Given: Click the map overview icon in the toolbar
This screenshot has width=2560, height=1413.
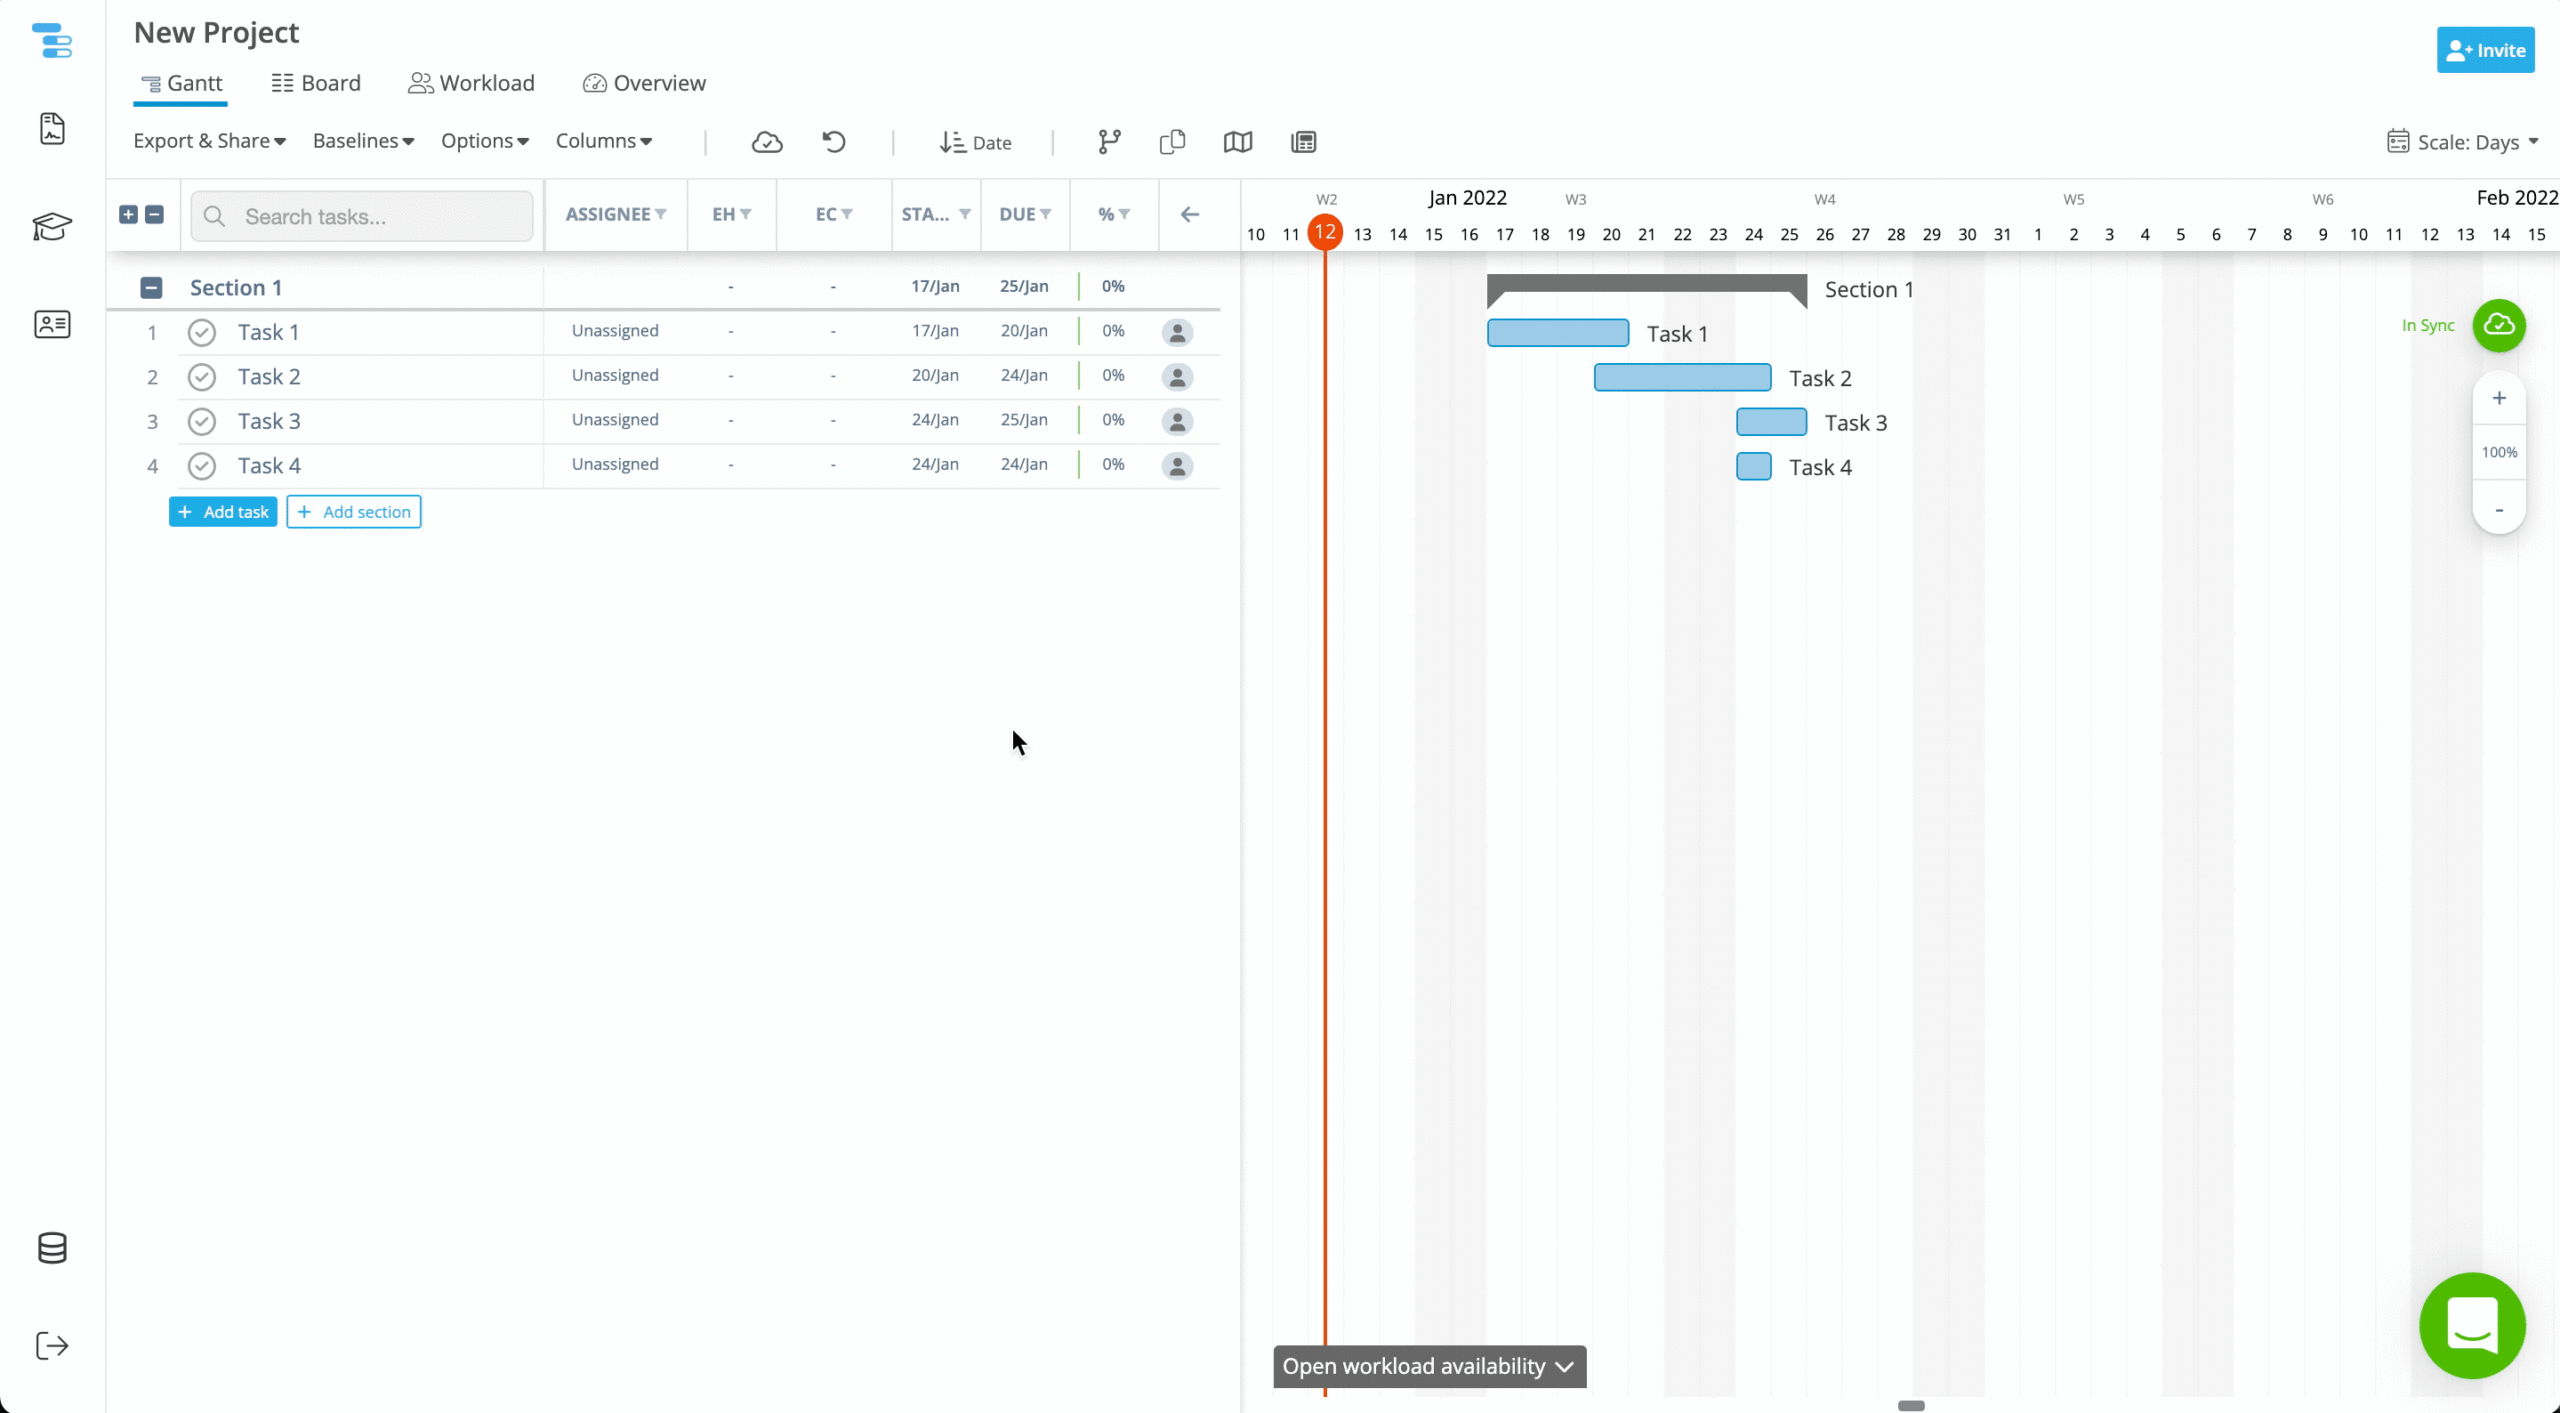Looking at the screenshot, I should 1237,142.
